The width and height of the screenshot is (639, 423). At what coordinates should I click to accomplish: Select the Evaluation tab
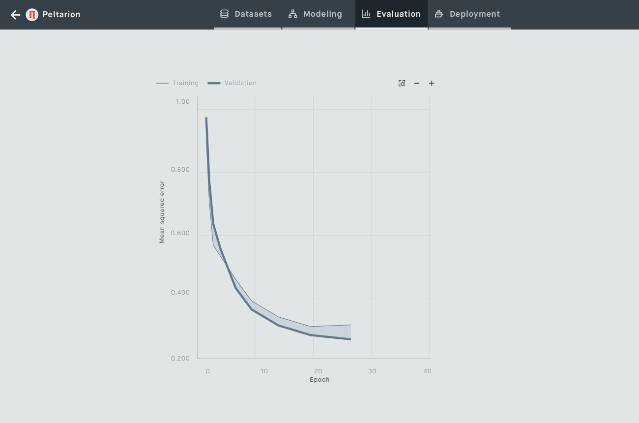(x=398, y=14)
